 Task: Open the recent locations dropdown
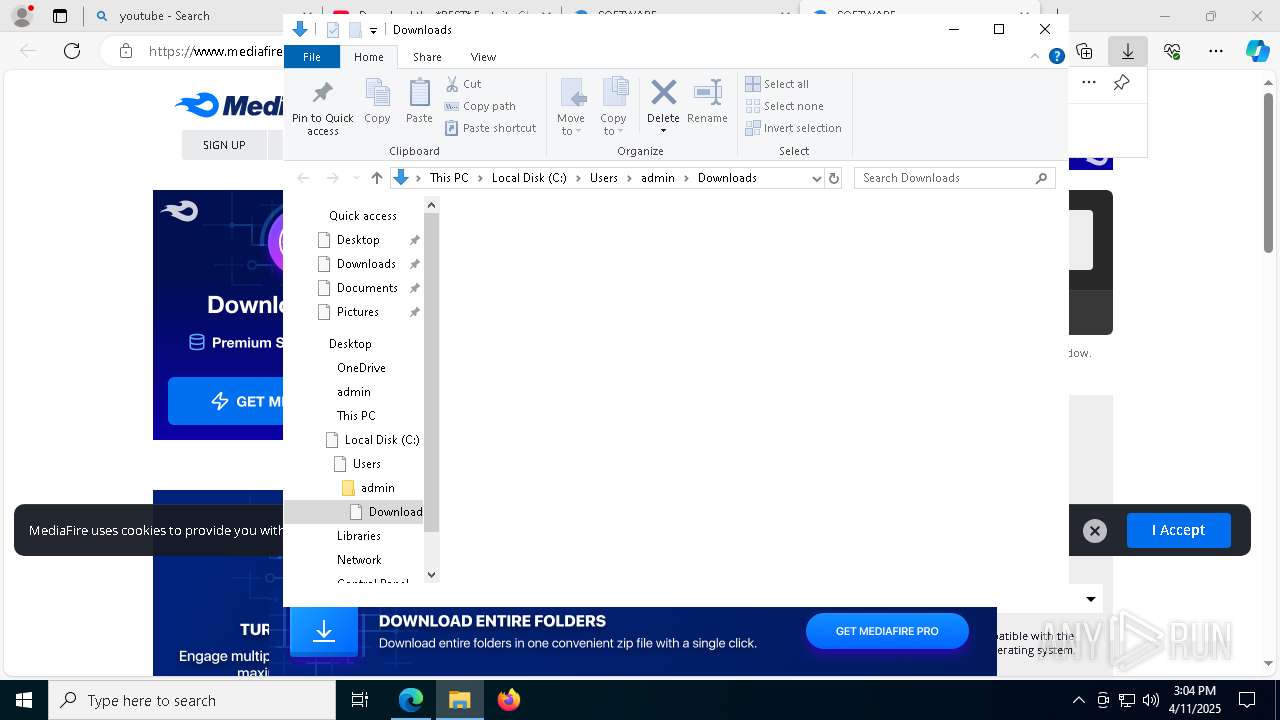[356, 178]
